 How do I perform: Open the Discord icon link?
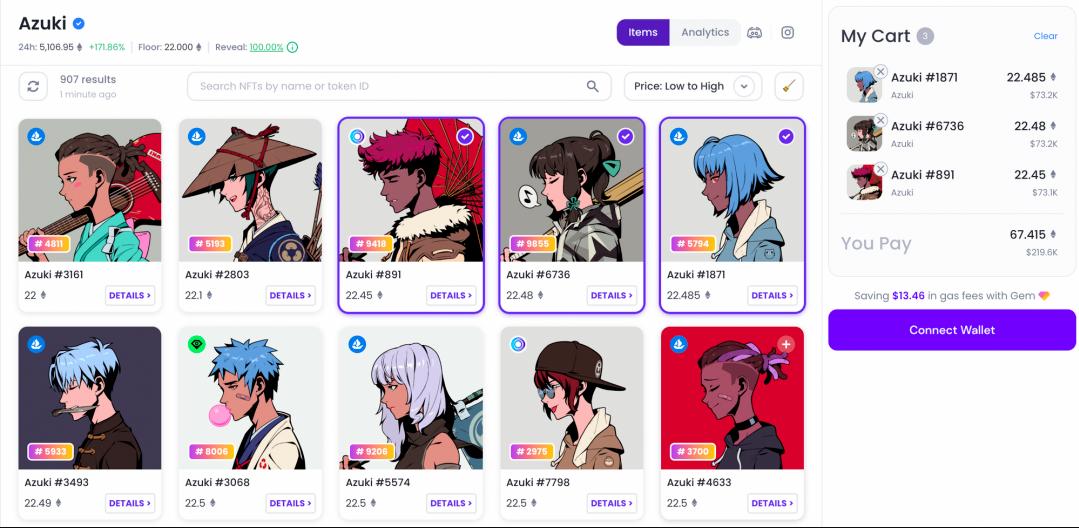click(x=755, y=32)
